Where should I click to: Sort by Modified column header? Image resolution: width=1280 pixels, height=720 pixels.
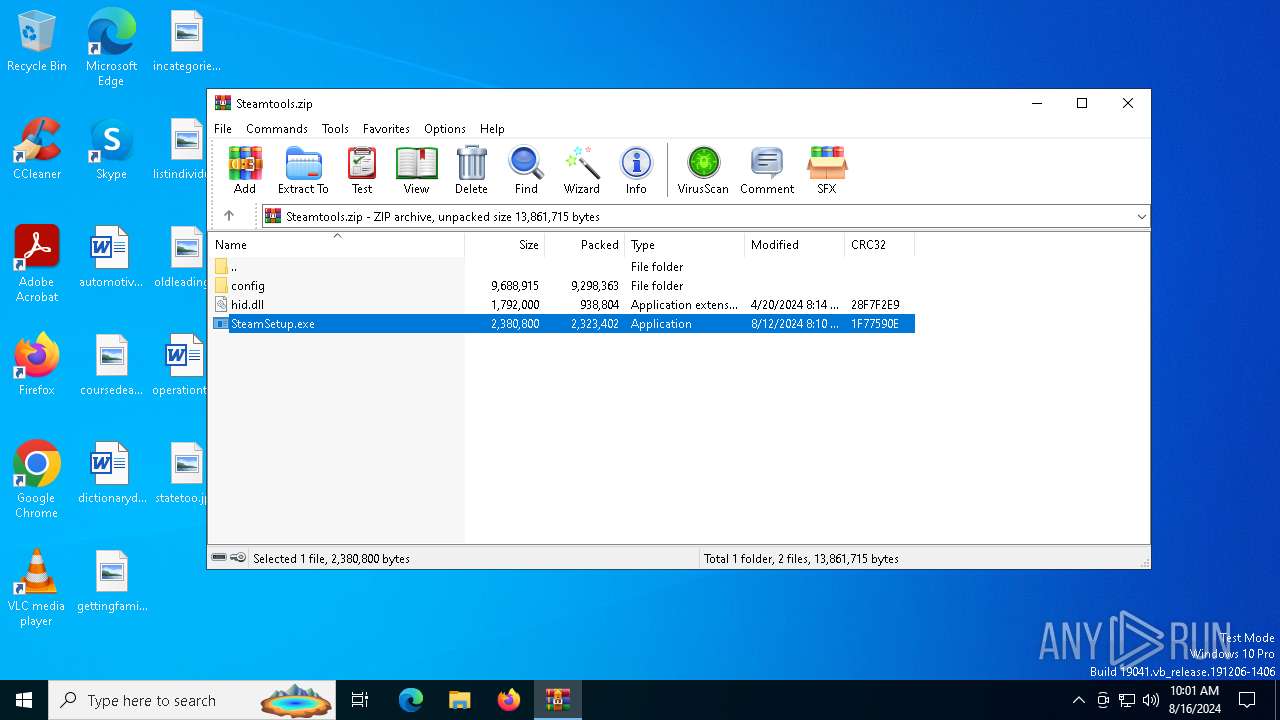pos(794,245)
